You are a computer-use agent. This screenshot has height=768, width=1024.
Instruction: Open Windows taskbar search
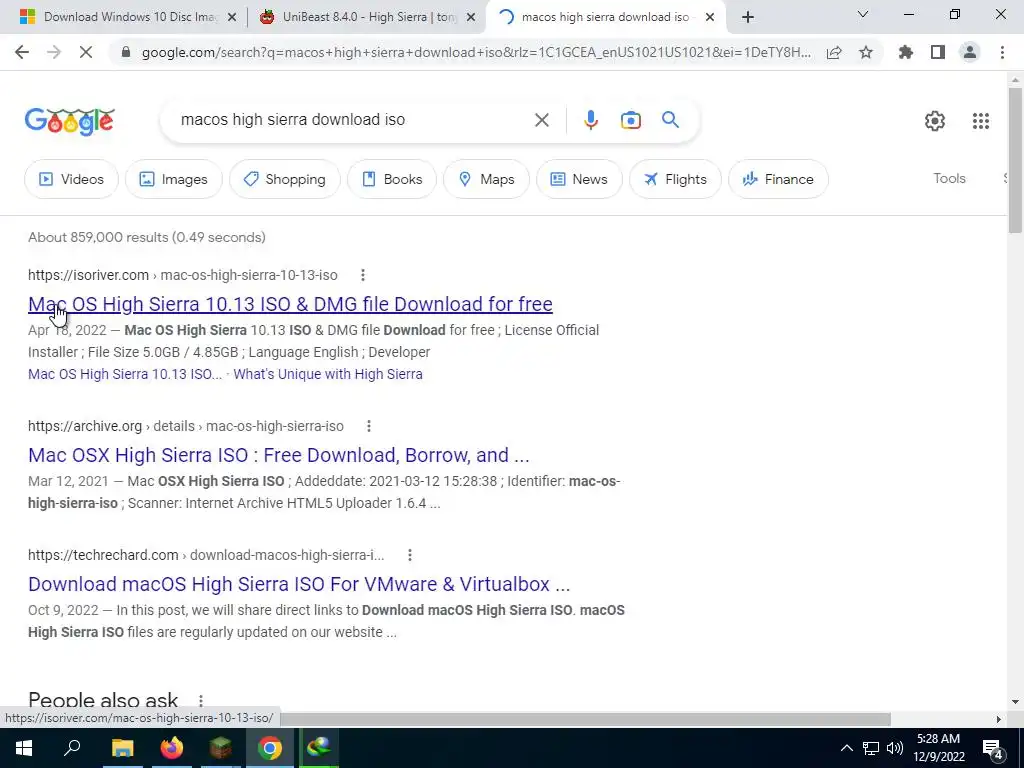point(72,748)
